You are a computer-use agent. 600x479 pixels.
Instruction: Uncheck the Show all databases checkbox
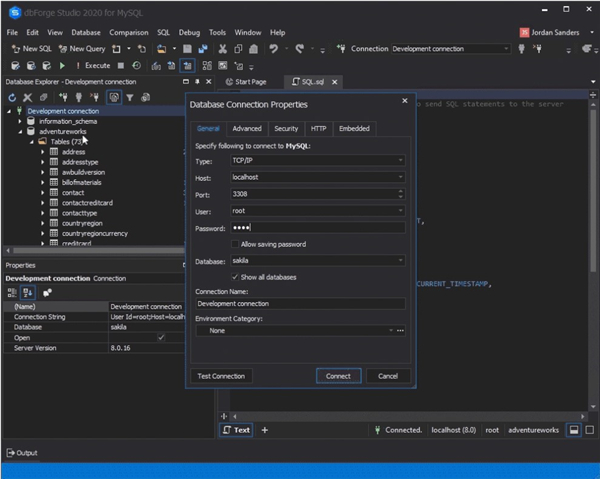click(235, 277)
